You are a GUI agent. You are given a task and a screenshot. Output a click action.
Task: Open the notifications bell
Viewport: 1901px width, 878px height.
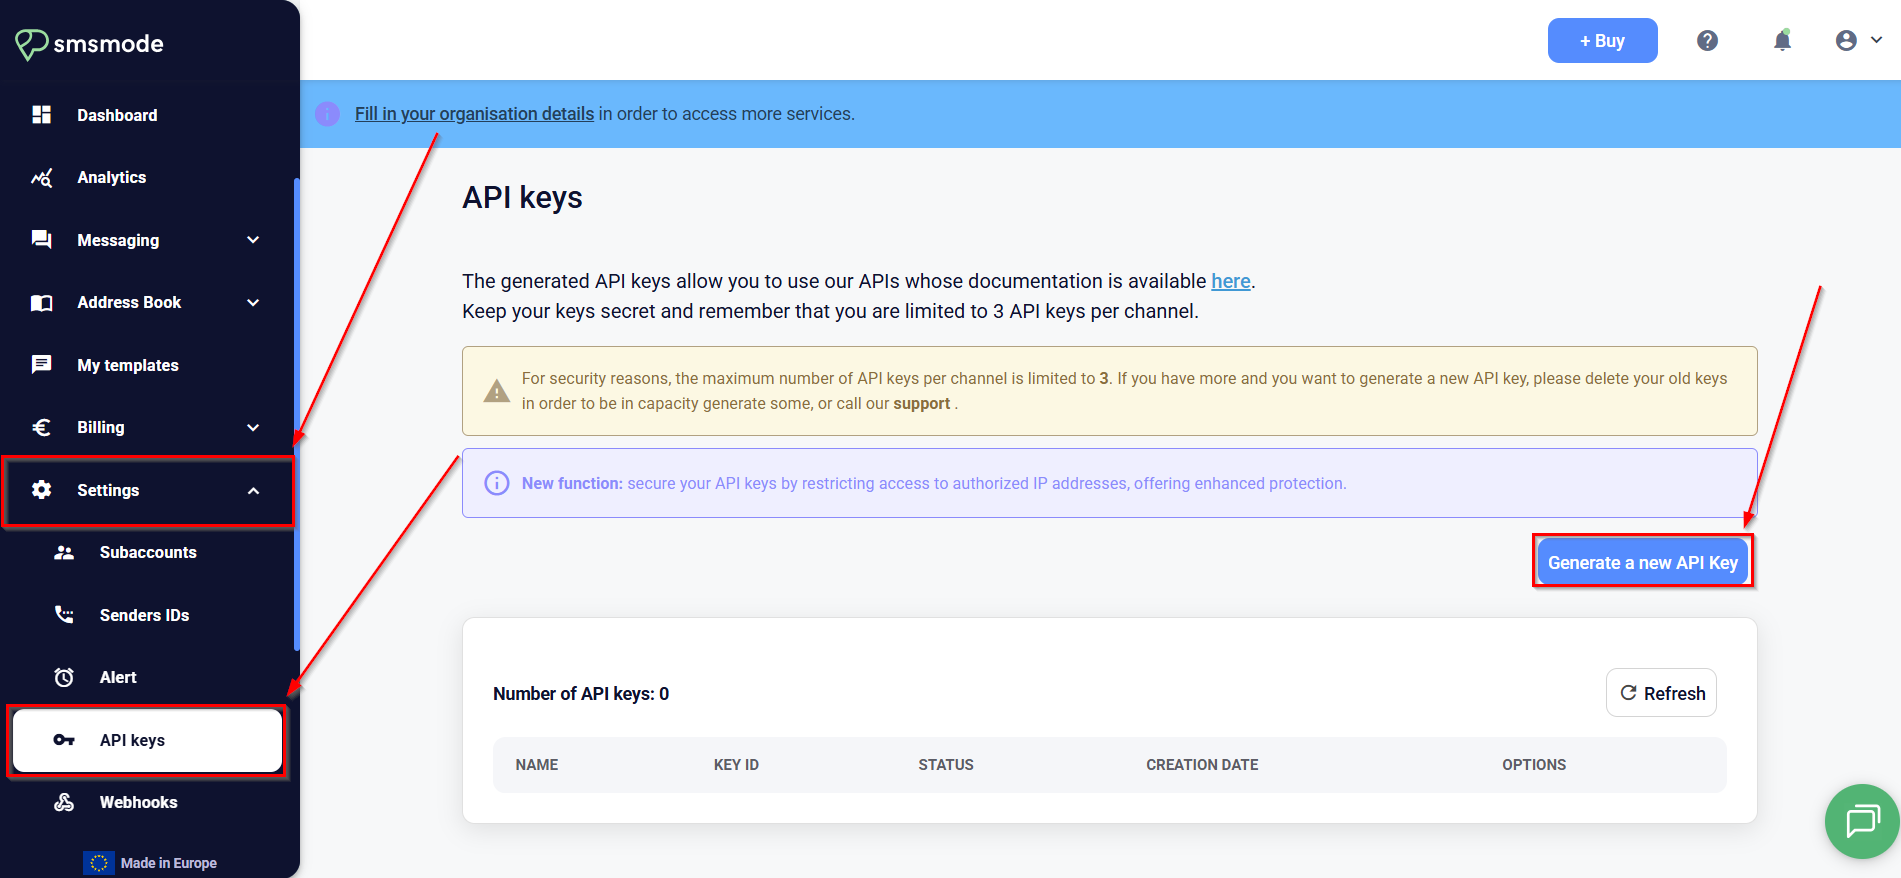[1782, 41]
